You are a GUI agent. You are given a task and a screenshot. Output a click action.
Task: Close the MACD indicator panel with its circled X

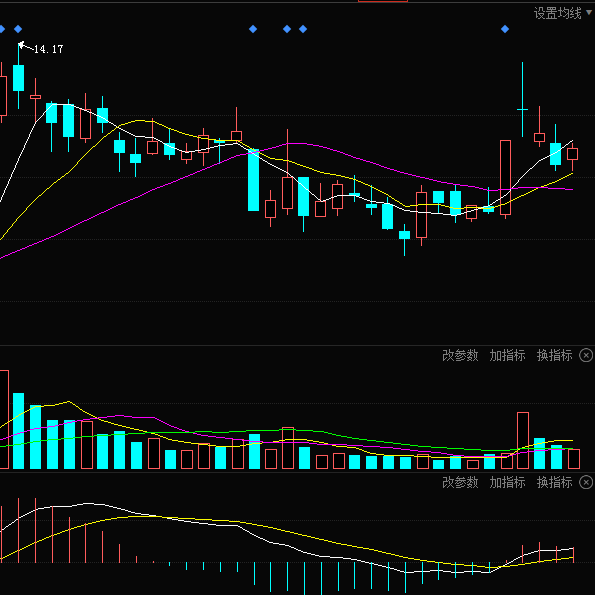point(586,482)
